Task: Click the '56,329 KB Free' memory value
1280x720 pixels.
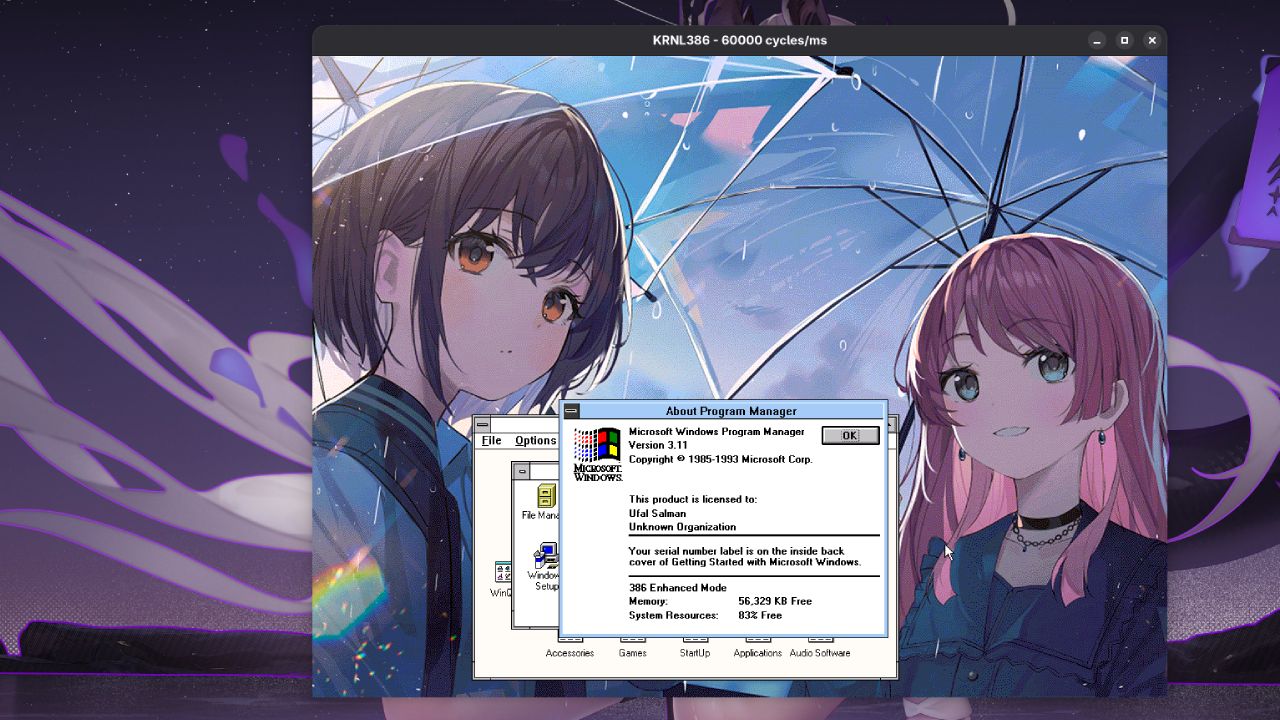Action: [775, 602]
